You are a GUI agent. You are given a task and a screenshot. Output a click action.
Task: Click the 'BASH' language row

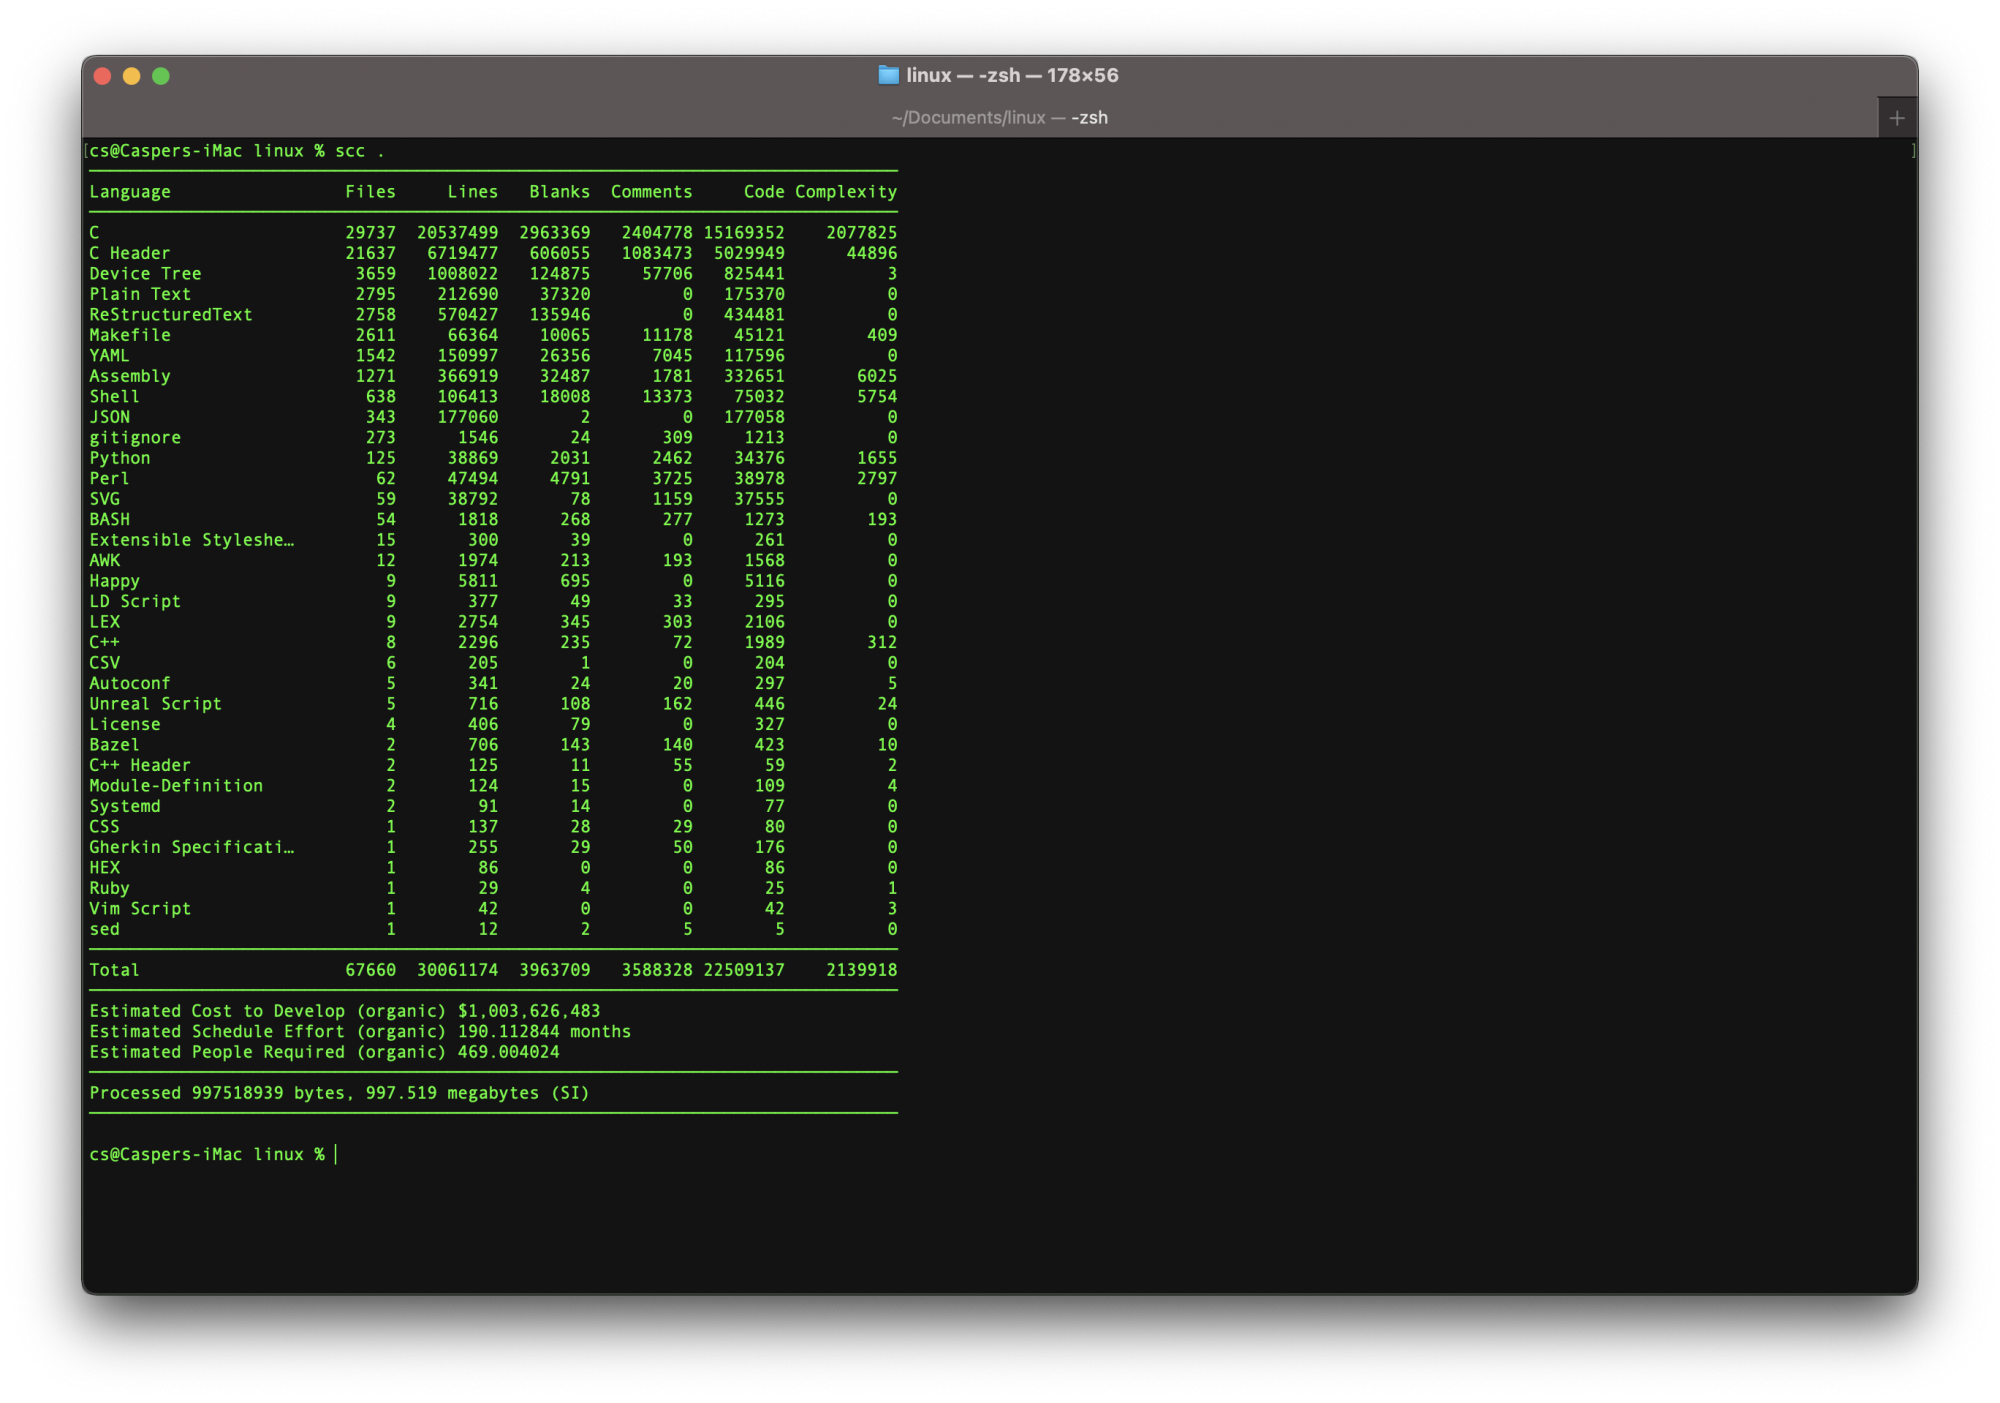point(493,520)
